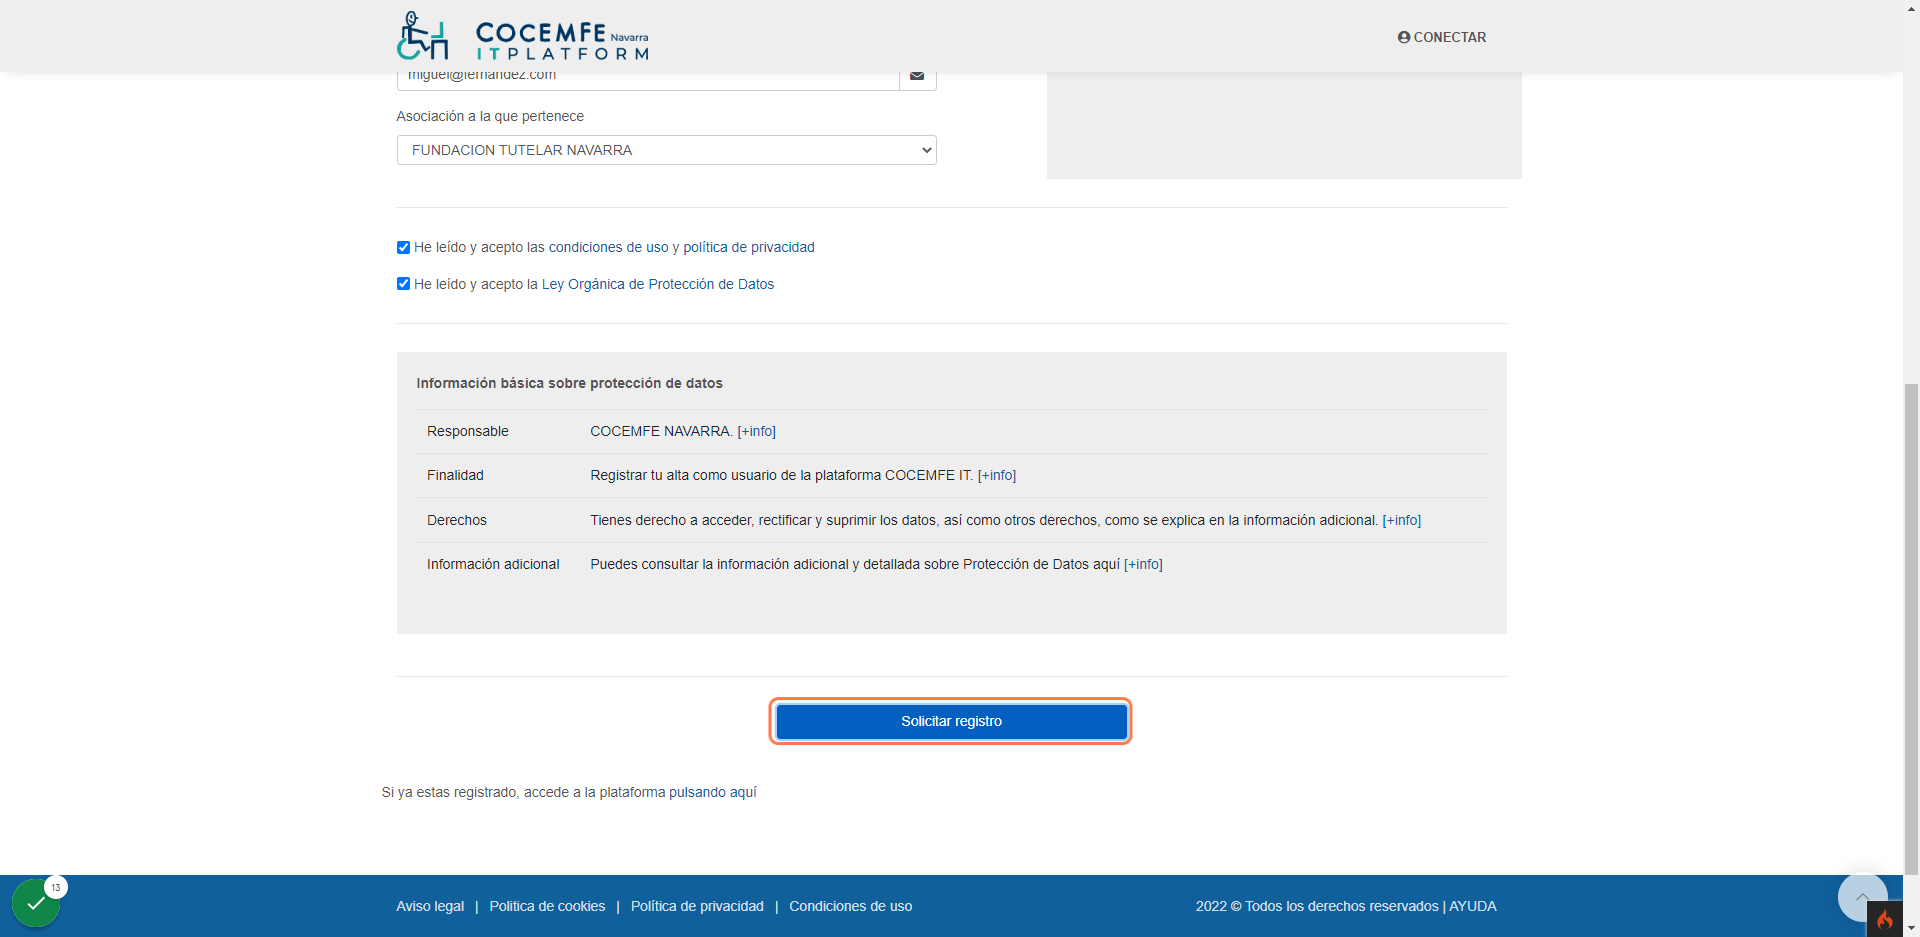This screenshot has width=1920, height=937.
Task: Uncheck the Ley Orgánica acceptance checkbox
Action: 403,284
